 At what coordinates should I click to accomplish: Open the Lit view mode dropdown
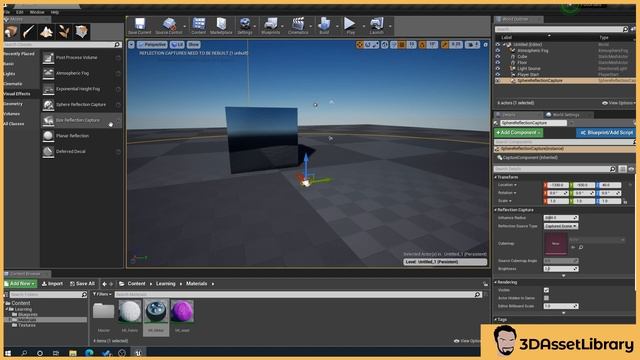coord(177,44)
